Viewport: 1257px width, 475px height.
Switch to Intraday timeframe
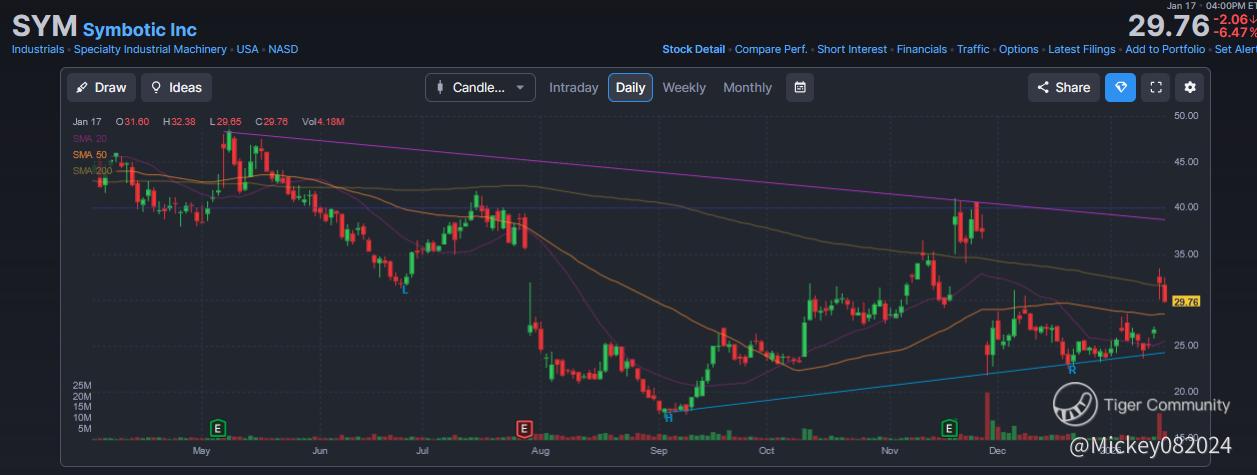(574, 87)
